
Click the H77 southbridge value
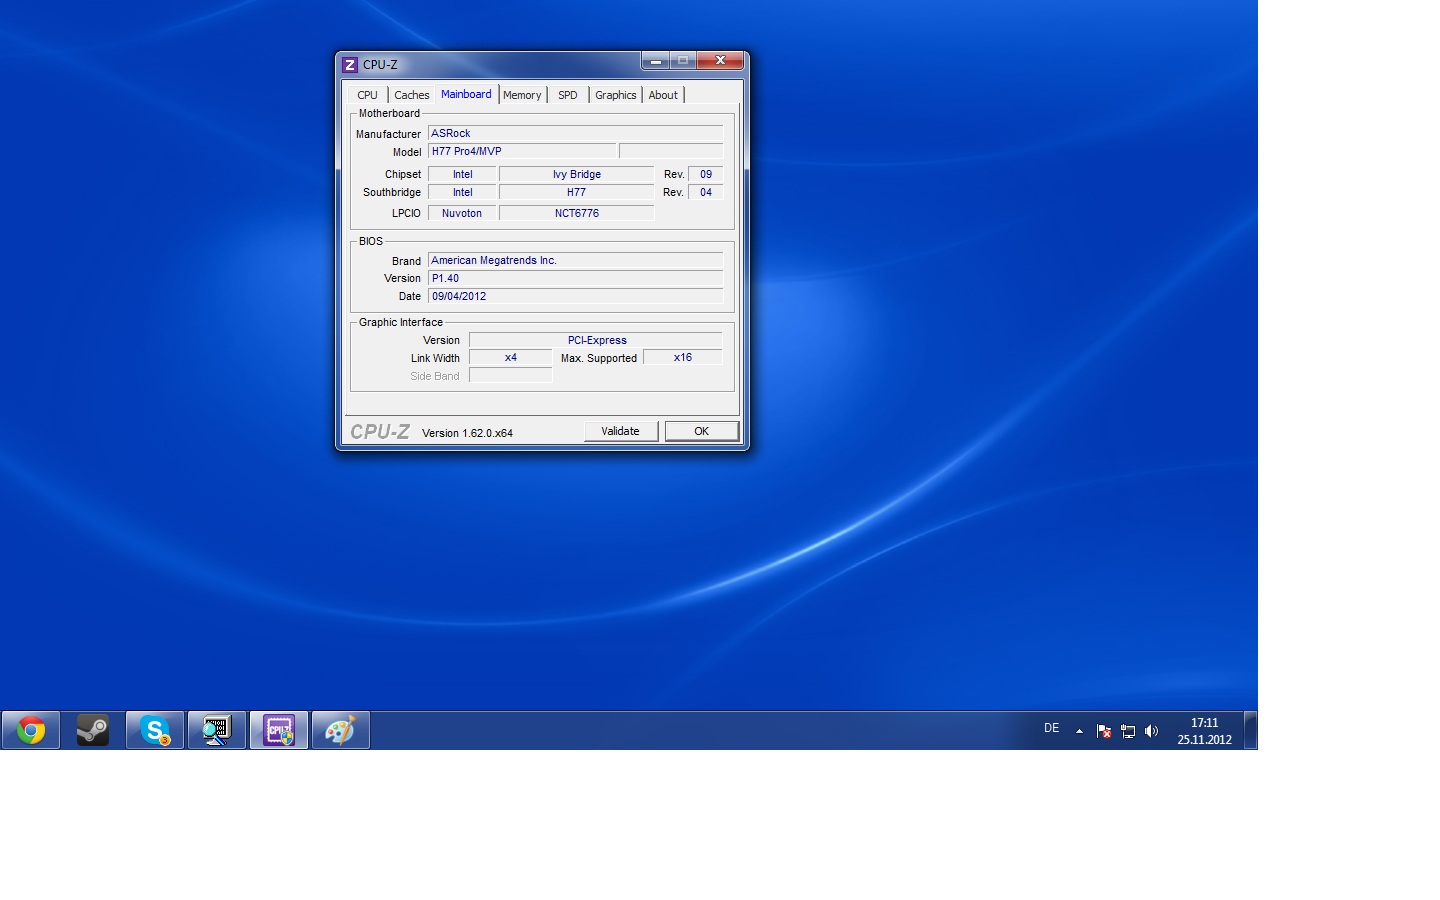[577, 192]
